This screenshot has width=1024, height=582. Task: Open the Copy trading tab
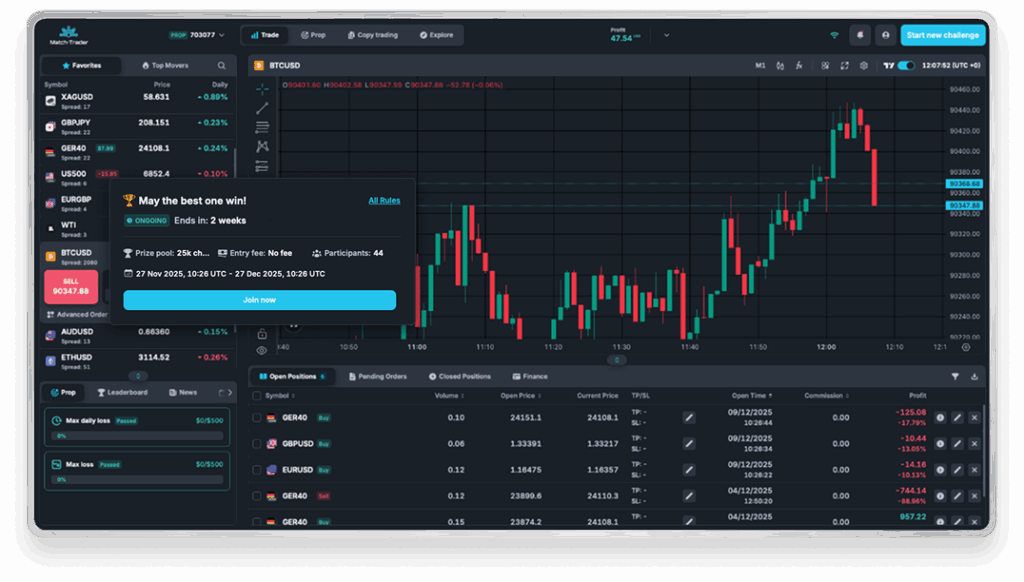click(373, 35)
